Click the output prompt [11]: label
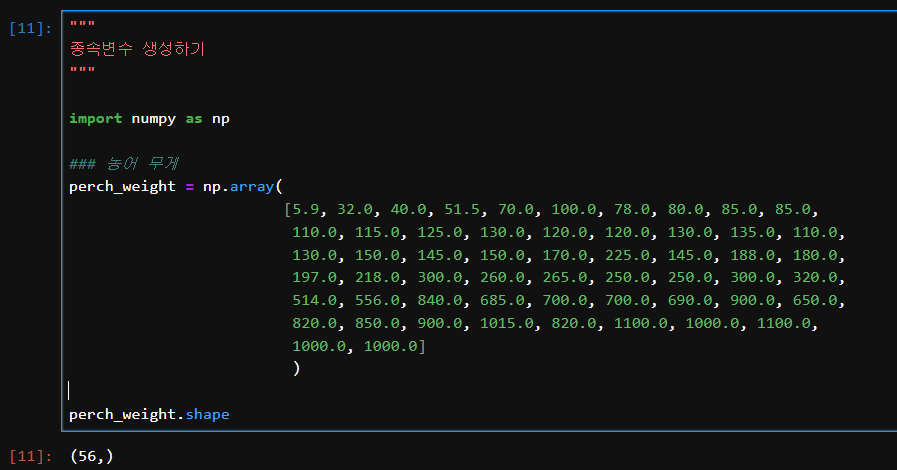Screen dimensions: 897x470 click(x=30, y=456)
